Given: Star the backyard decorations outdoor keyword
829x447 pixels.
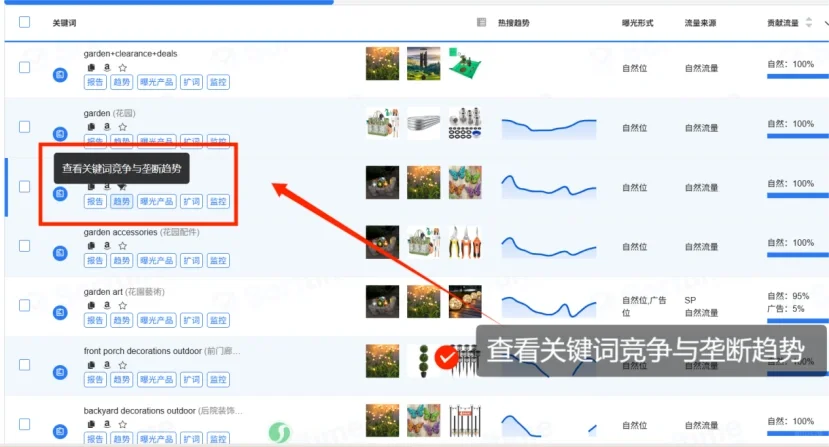Looking at the screenshot, I should click(123, 424).
